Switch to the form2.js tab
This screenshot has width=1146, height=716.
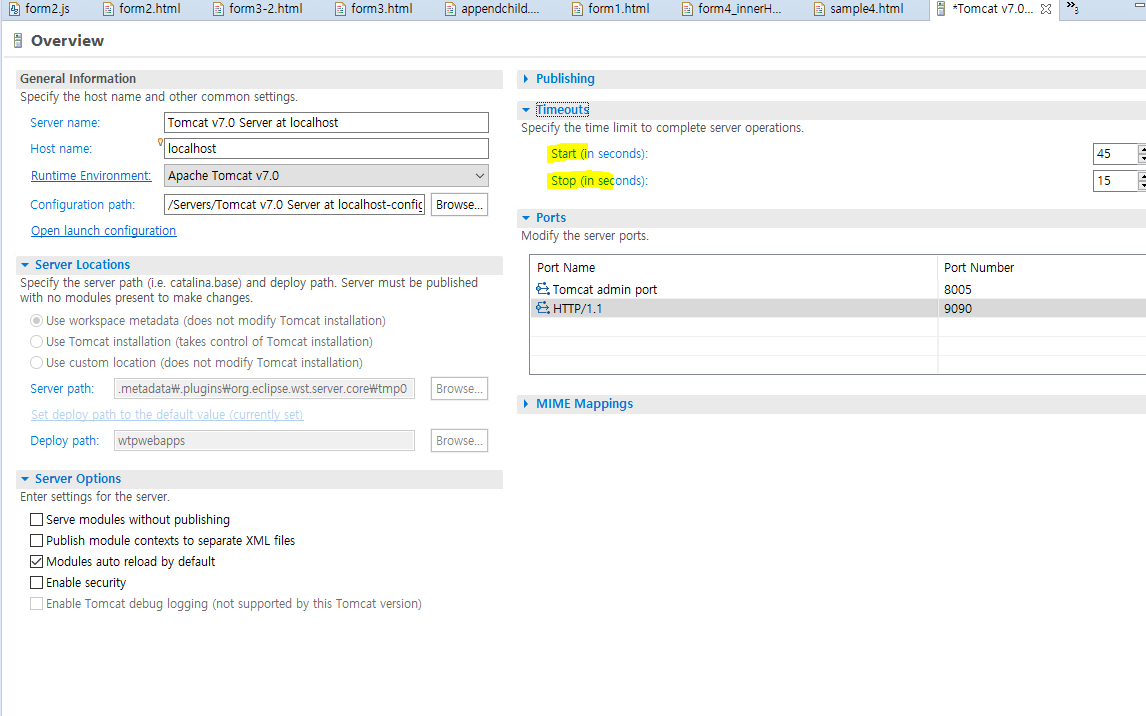39,9
